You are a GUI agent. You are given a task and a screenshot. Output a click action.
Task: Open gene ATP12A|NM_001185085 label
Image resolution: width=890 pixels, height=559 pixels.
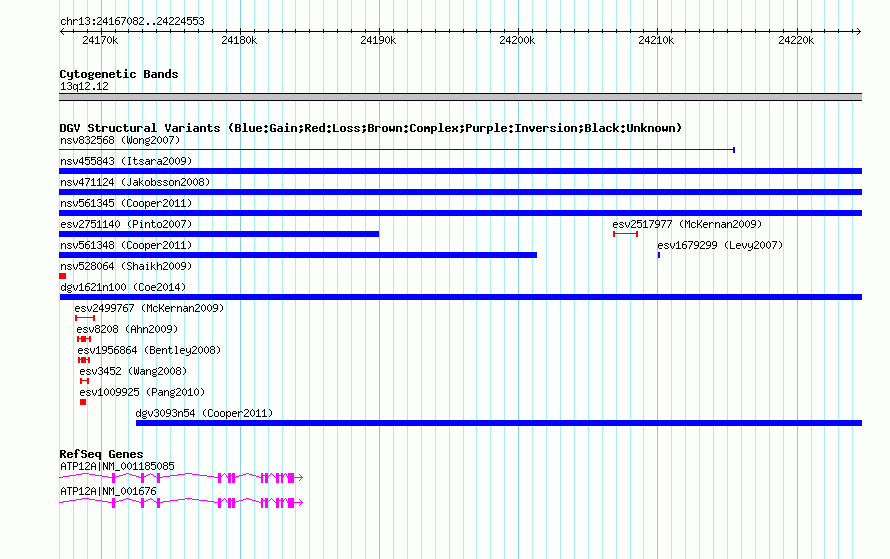coord(117,466)
